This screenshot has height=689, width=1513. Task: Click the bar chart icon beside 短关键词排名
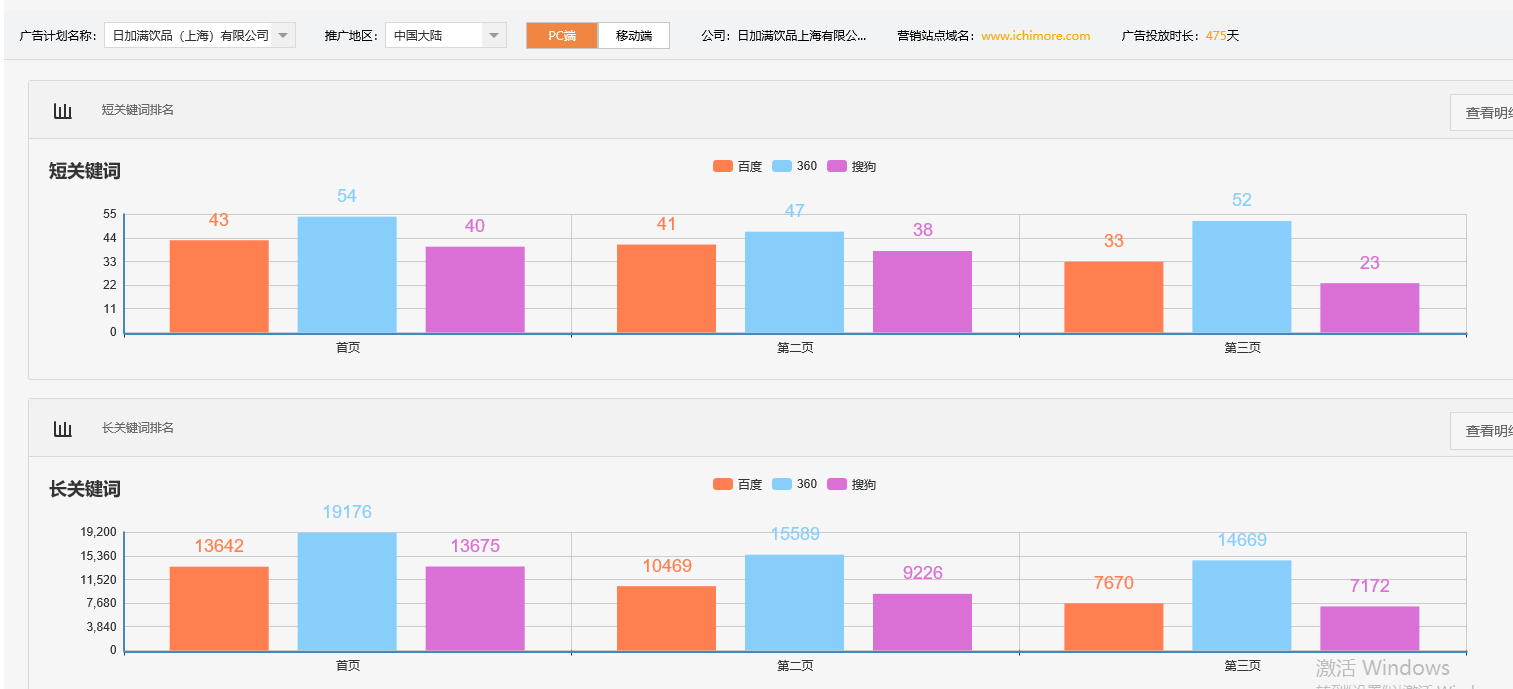63,111
